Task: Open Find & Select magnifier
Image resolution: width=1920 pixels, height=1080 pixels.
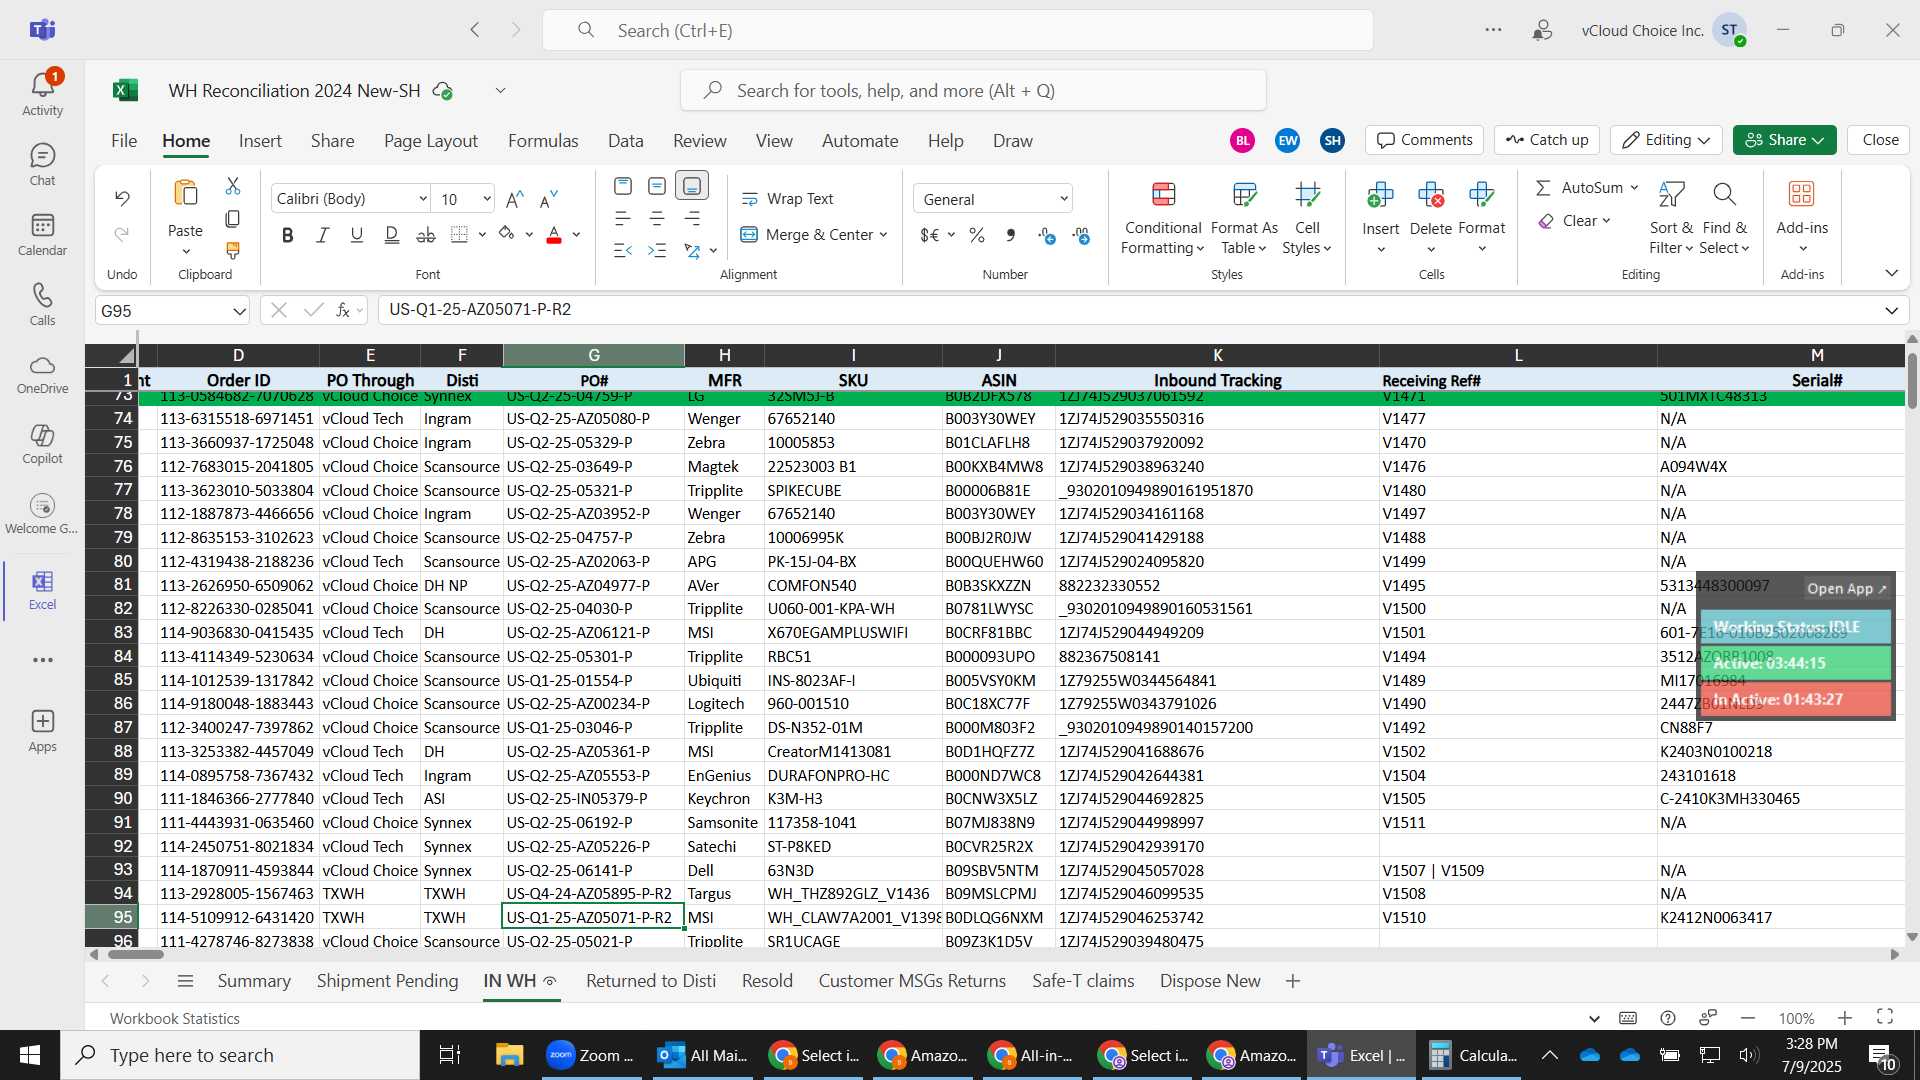Action: [1724, 194]
